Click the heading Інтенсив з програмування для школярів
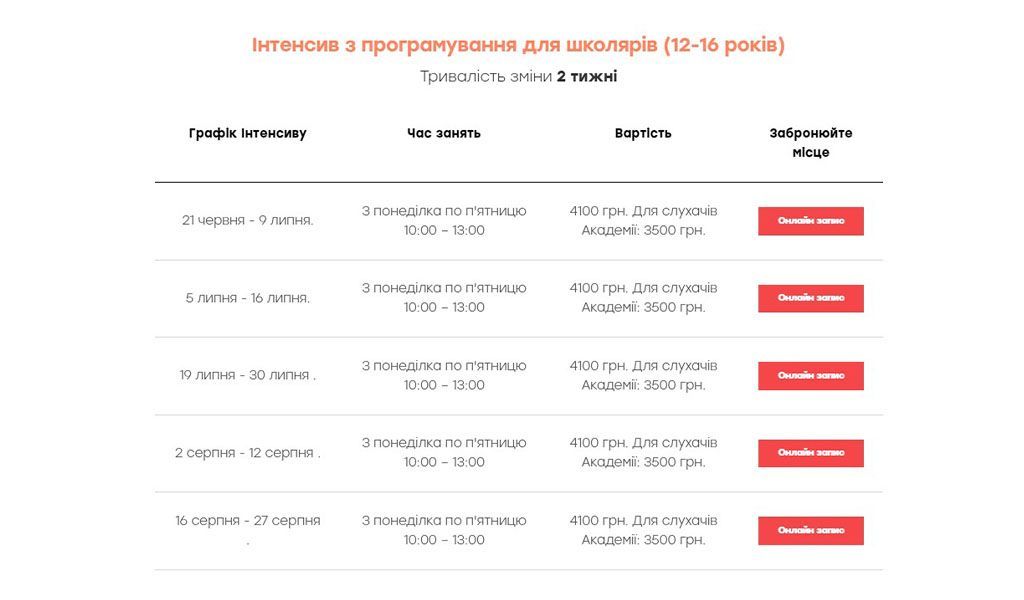 click(518, 43)
